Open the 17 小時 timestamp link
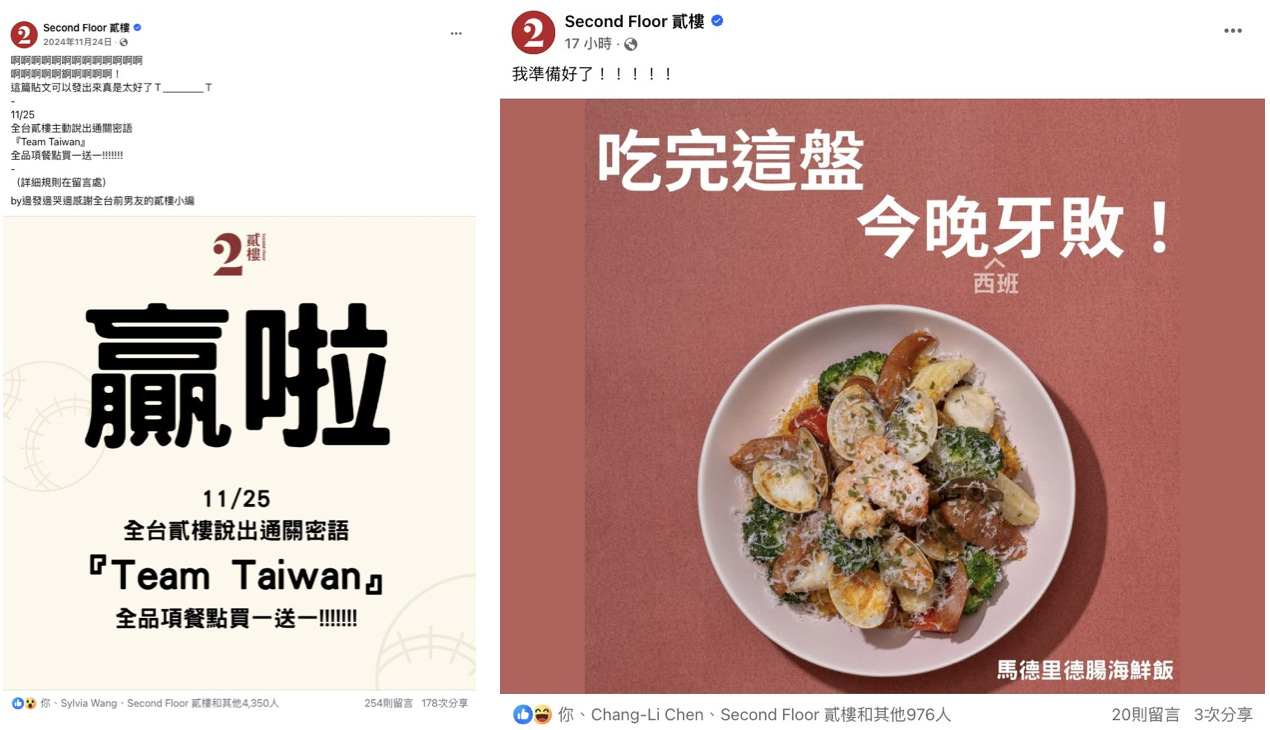1270x730 pixels. (587, 44)
